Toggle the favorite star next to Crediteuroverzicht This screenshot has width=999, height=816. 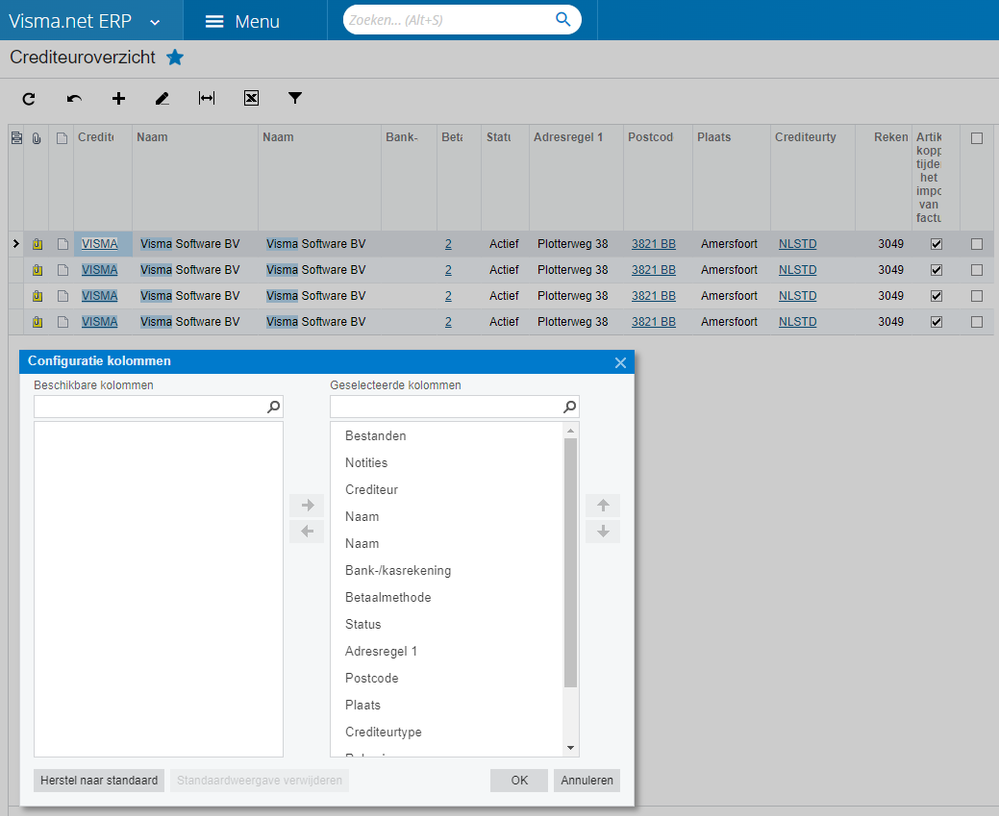point(175,57)
